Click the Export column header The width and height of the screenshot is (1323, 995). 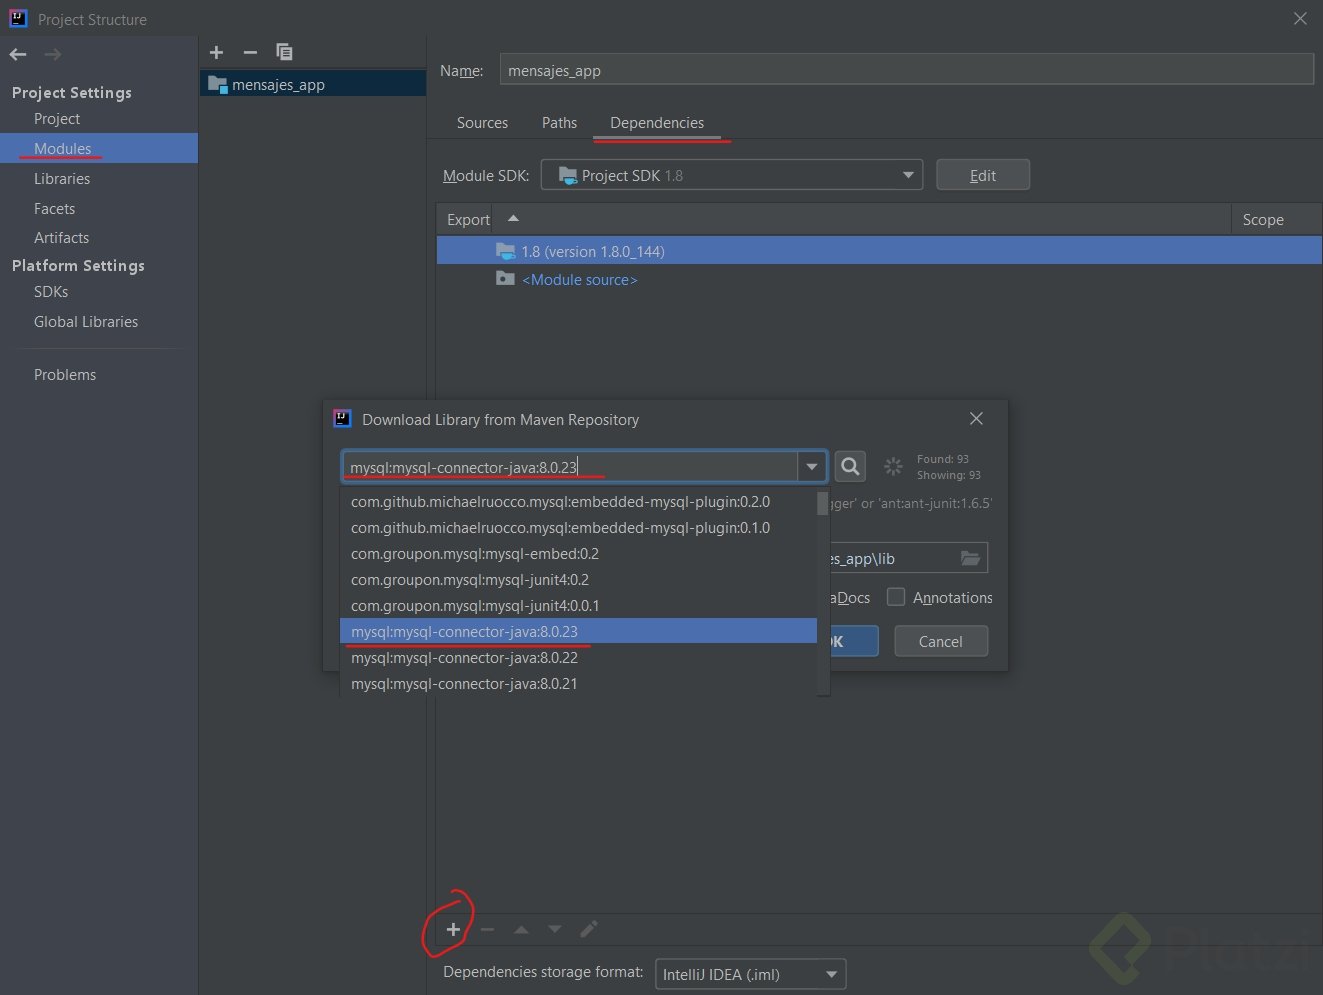[x=468, y=219]
